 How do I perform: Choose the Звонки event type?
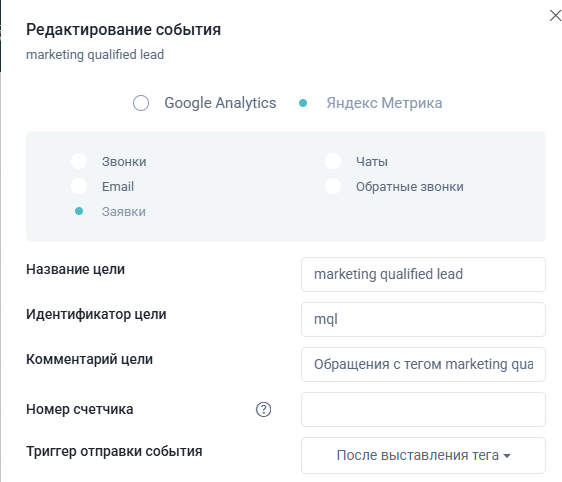click(x=79, y=161)
